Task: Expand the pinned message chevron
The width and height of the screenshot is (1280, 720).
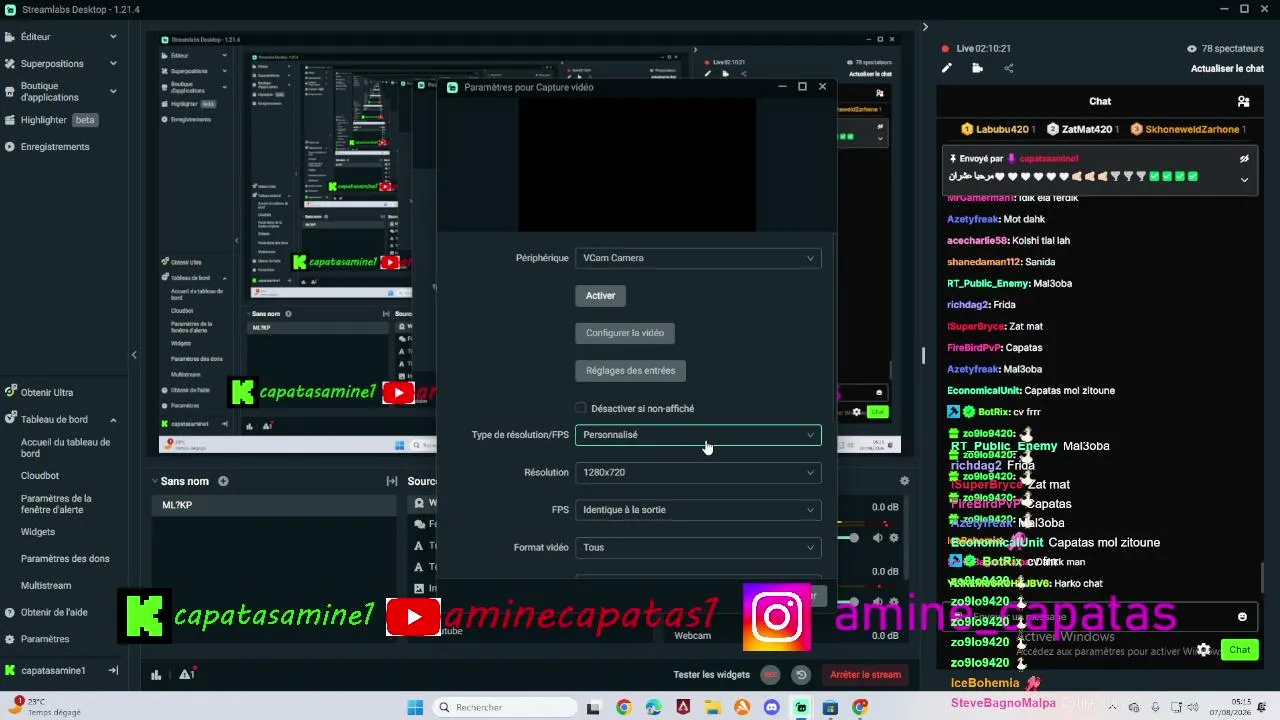Action: click(1244, 180)
